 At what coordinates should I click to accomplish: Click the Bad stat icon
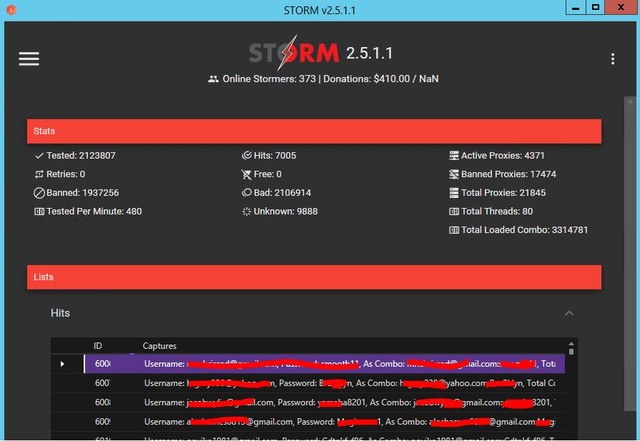pyautogui.click(x=247, y=193)
